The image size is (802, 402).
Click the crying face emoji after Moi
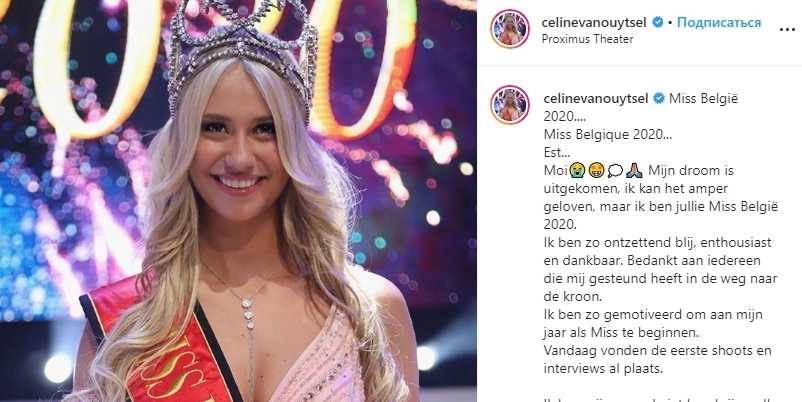click(x=577, y=171)
